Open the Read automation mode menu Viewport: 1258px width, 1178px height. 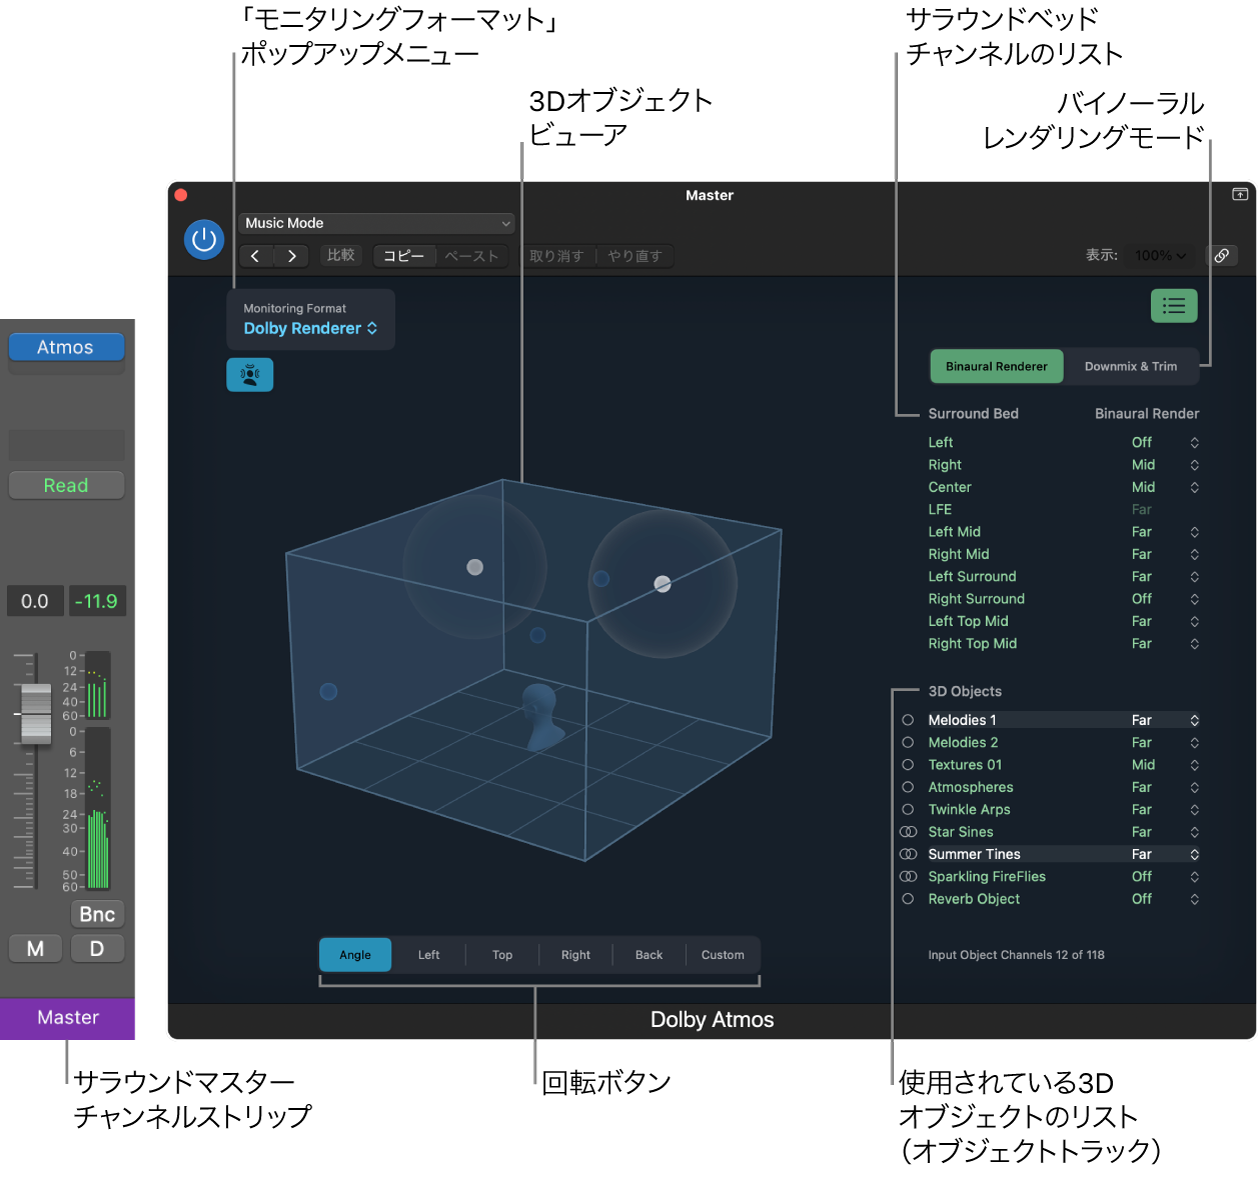pyautogui.click(x=66, y=485)
